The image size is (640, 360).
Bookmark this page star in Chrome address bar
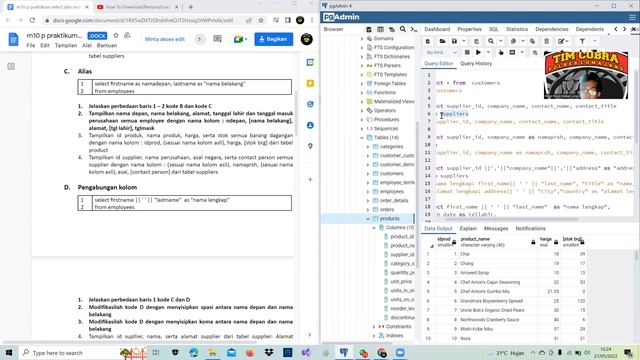[261, 20]
